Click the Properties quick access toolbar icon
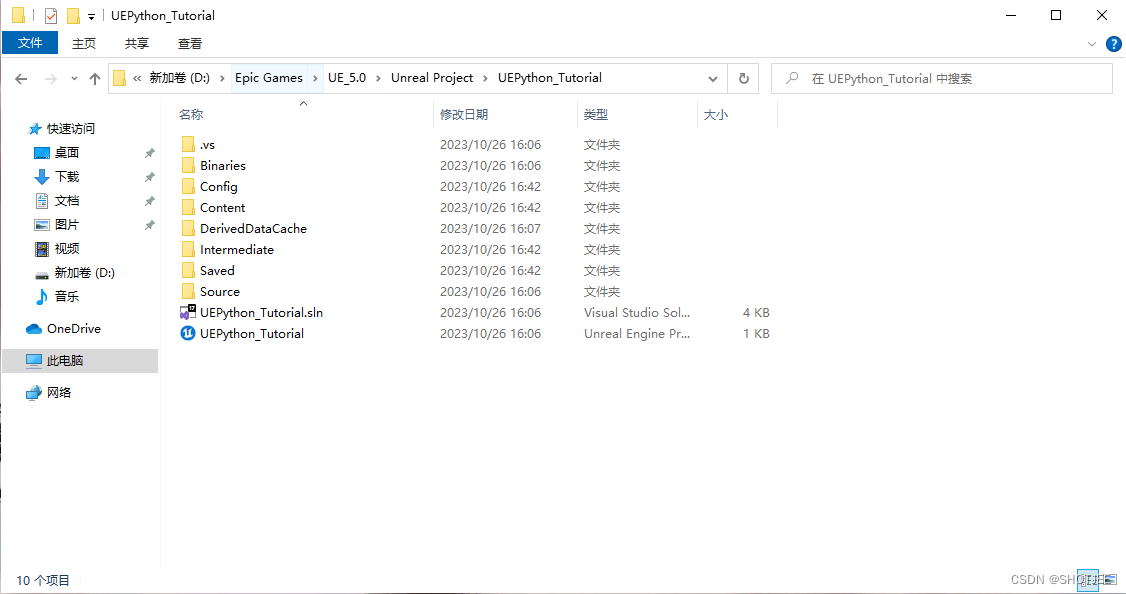 tap(50, 15)
